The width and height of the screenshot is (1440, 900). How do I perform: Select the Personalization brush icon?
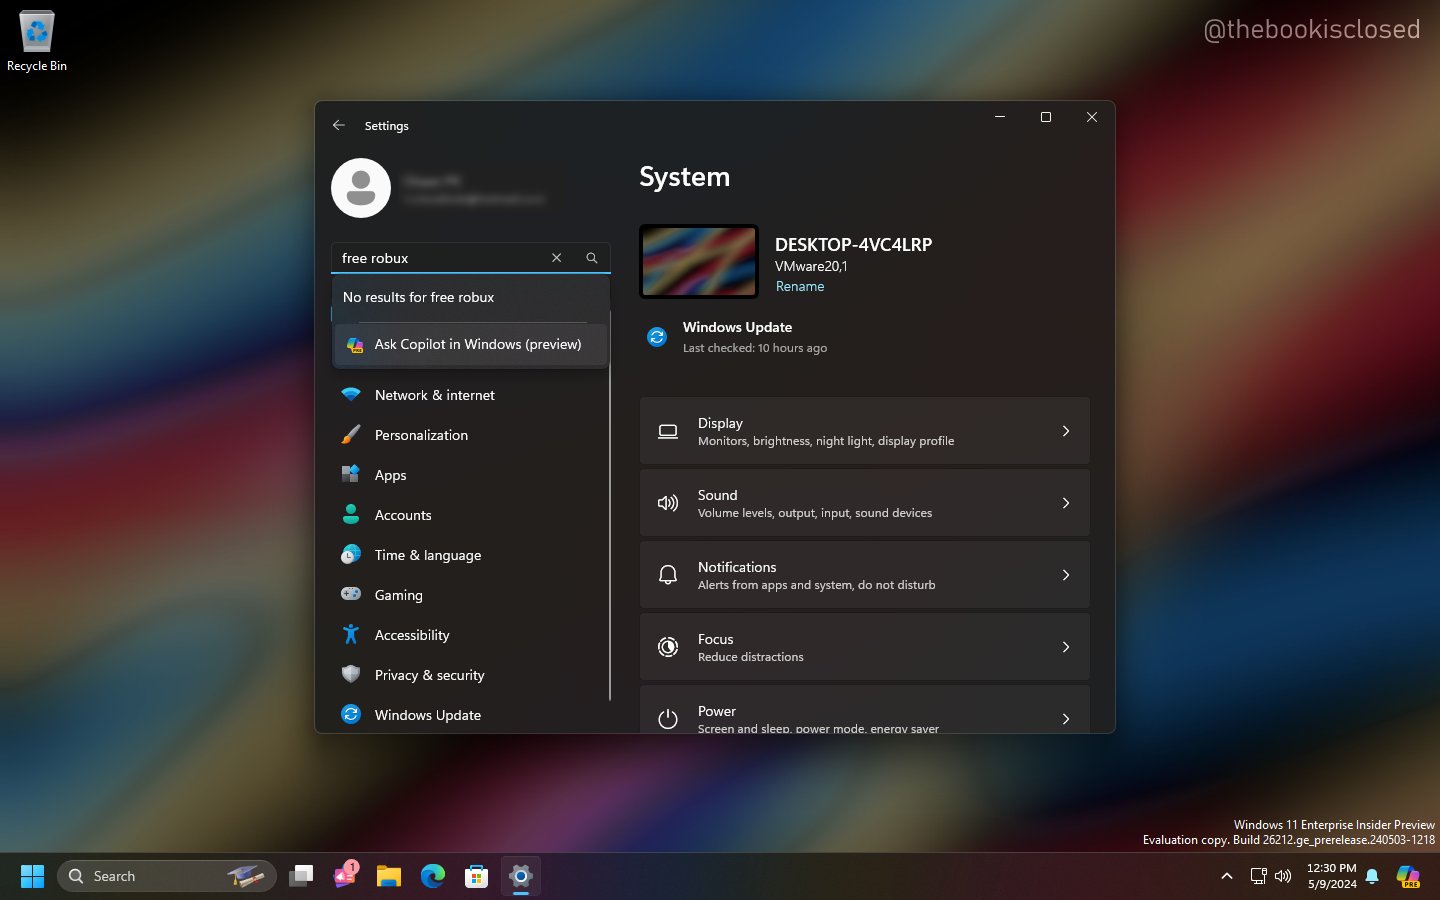(x=351, y=435)
